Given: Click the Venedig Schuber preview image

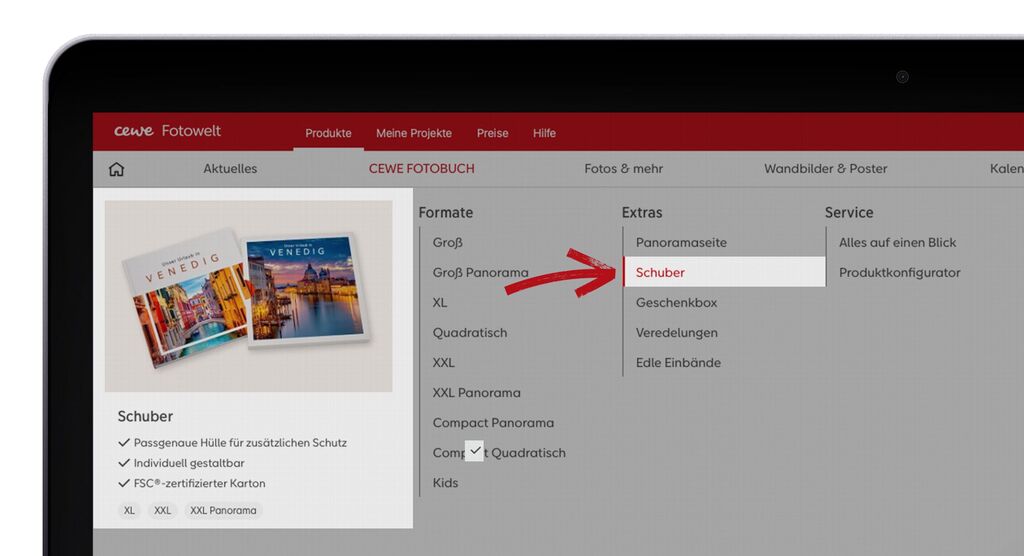Looking at the screenshot, I should [x=248, y=296].
